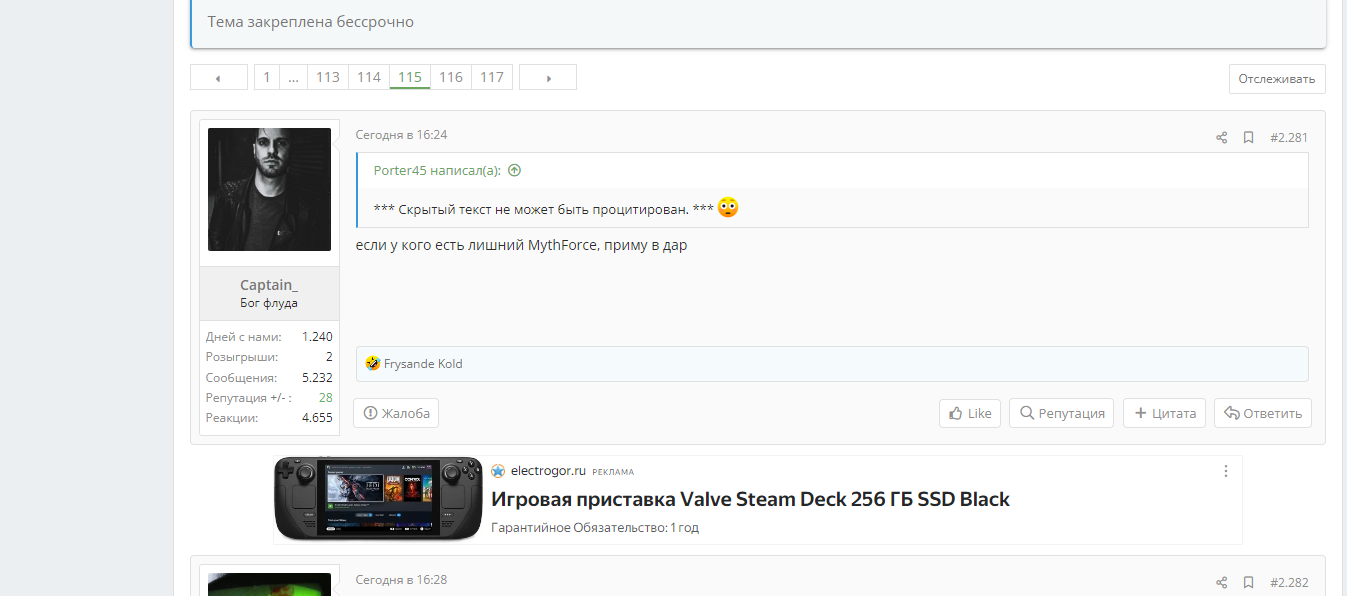Image resolution: width=1347 pixels, height=596 pixels.
Task: Open Steam Deck ad image
Action: coord(378,498)
